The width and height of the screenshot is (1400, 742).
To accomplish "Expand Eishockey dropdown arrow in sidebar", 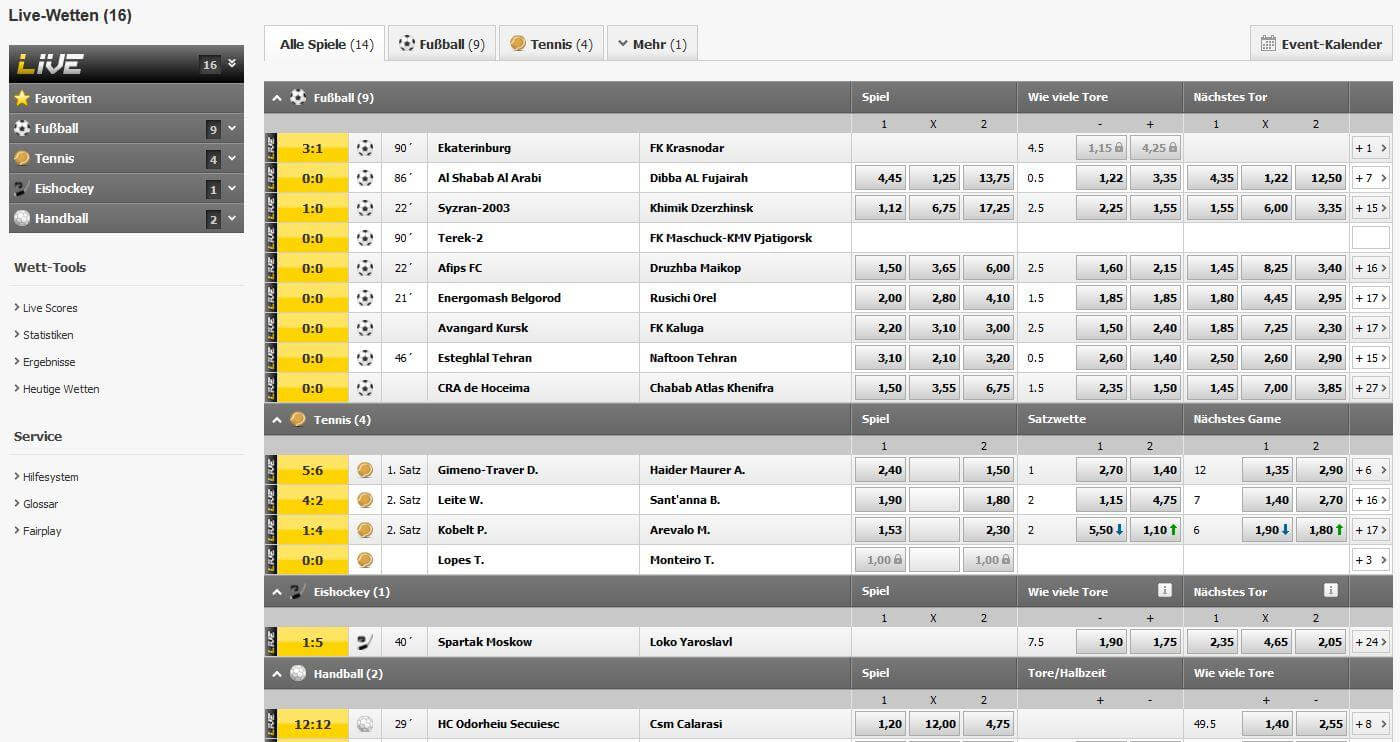I will (232, 188).
